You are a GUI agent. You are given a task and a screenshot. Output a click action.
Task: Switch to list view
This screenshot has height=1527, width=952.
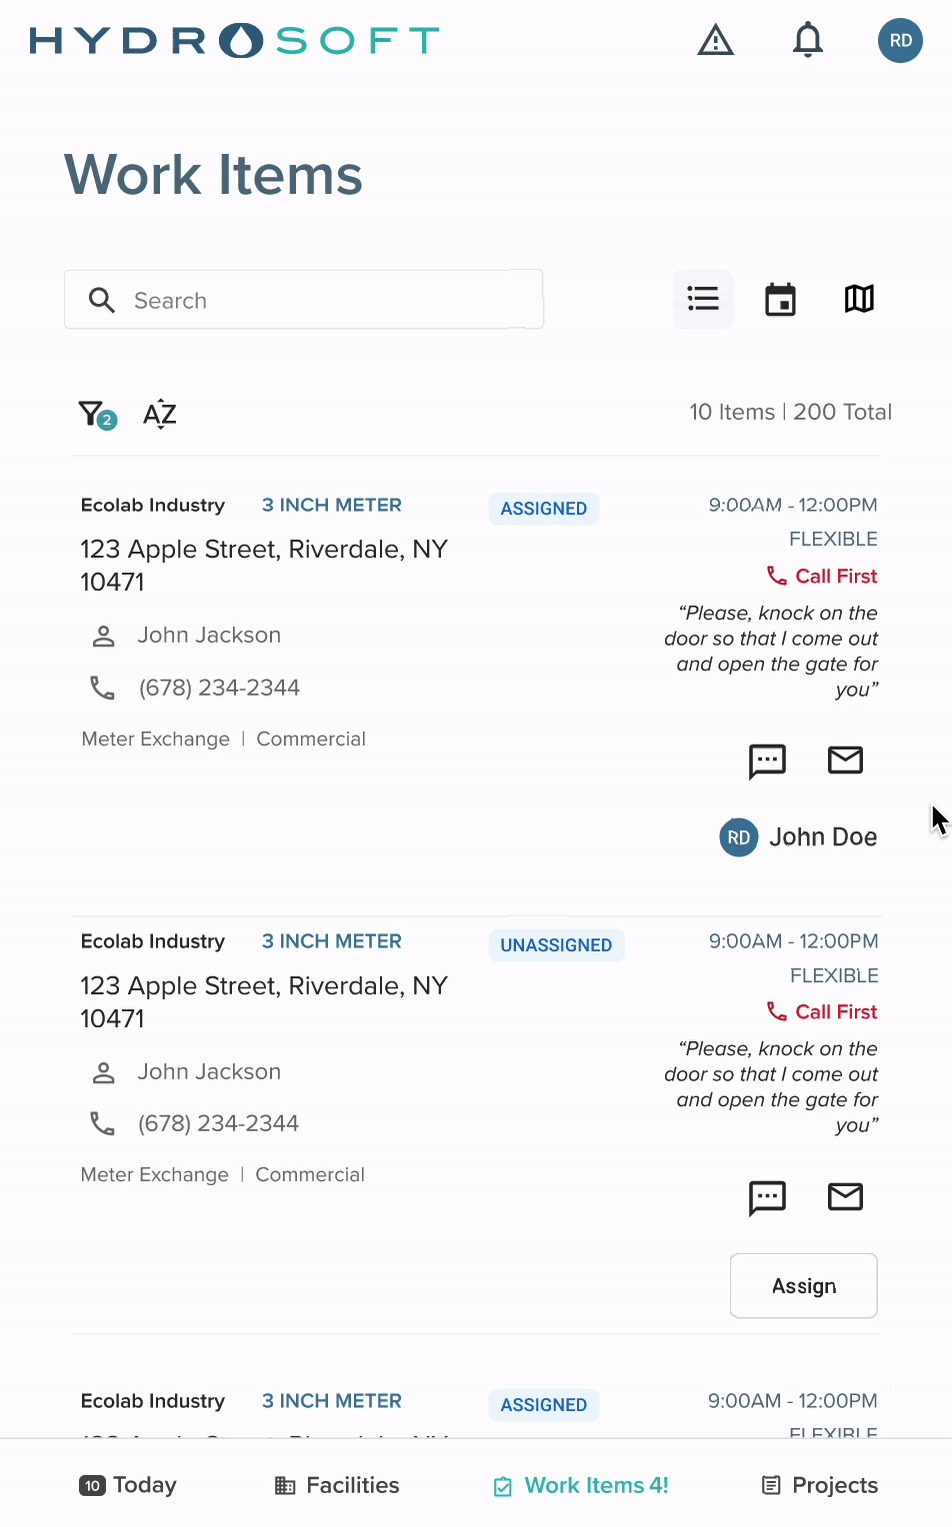click(703, 299)
